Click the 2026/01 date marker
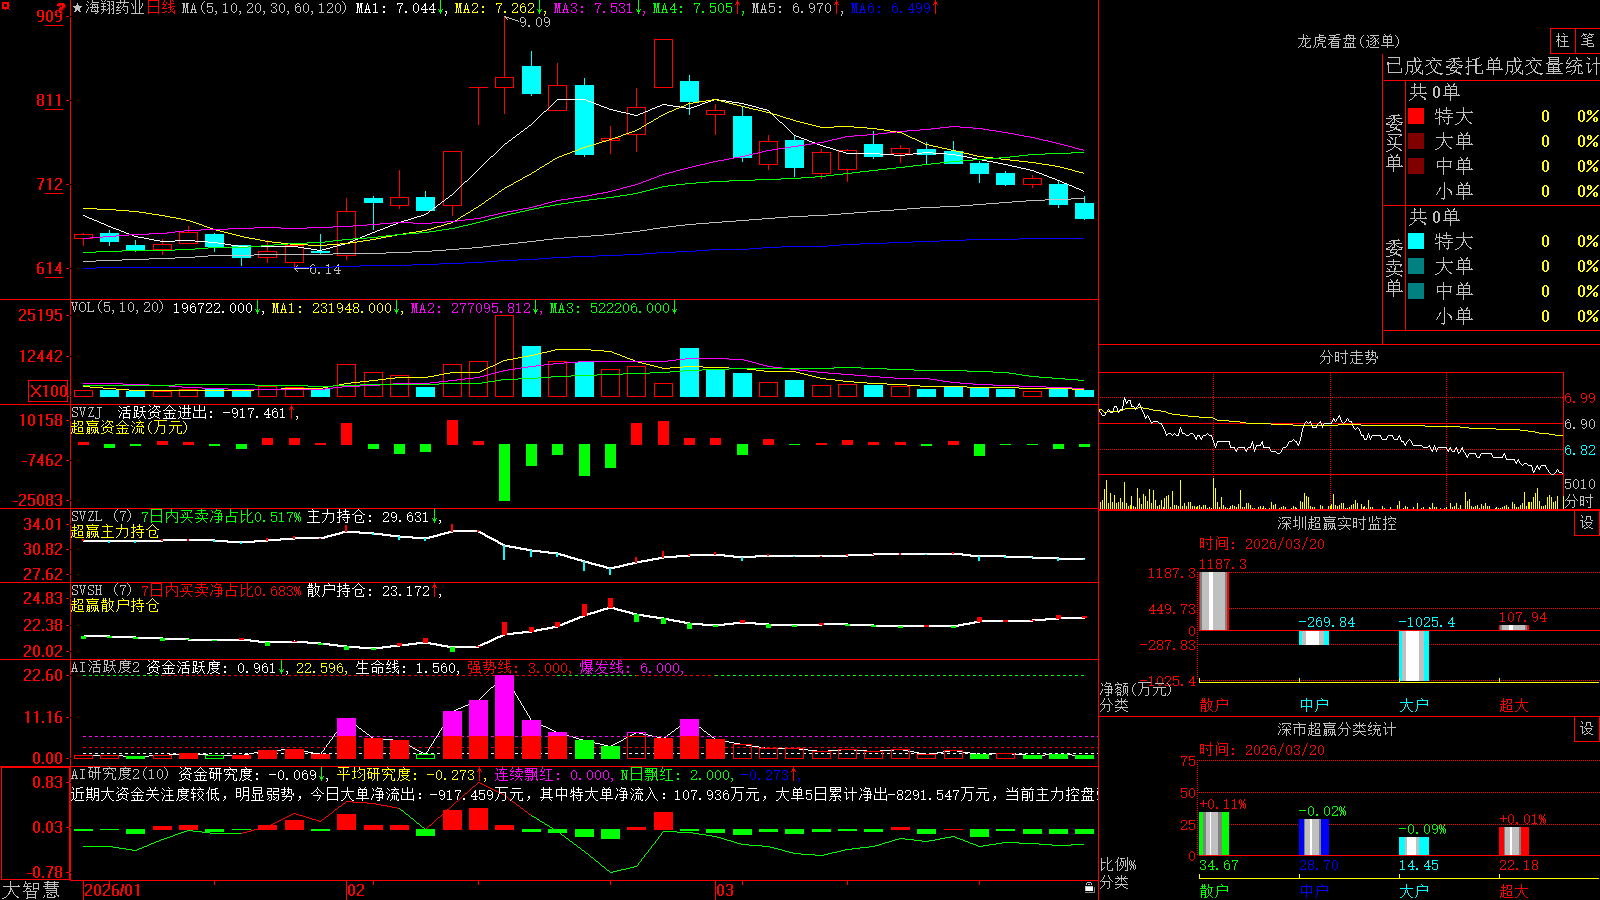Screen dimensions: 1600x900 coord(113,890)
